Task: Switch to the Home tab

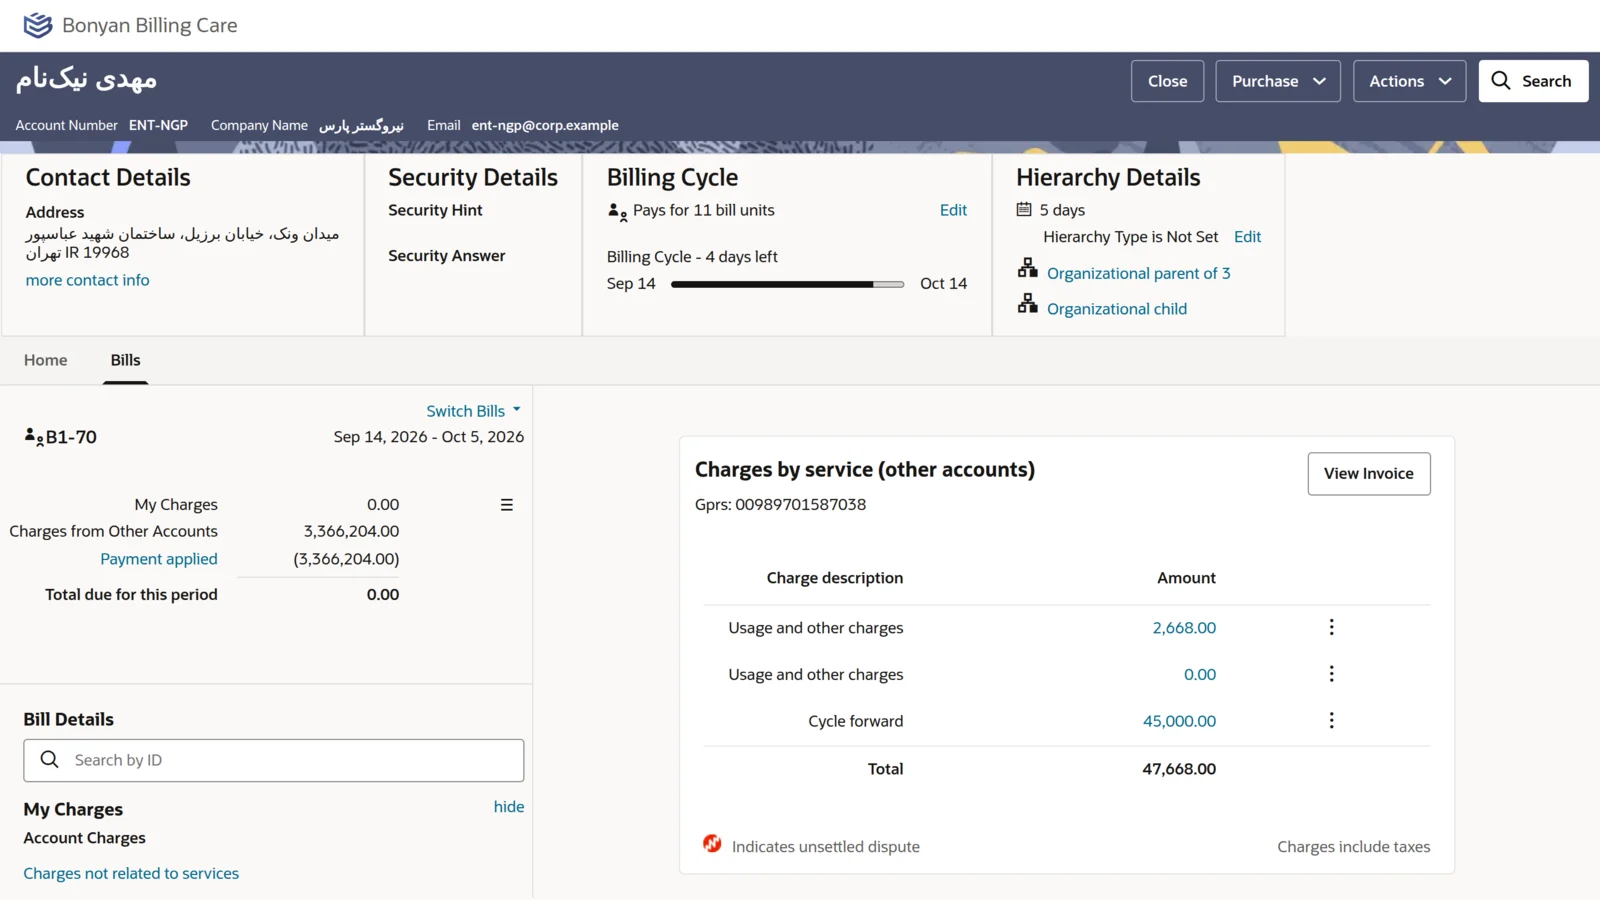Action: click(46, 360)
